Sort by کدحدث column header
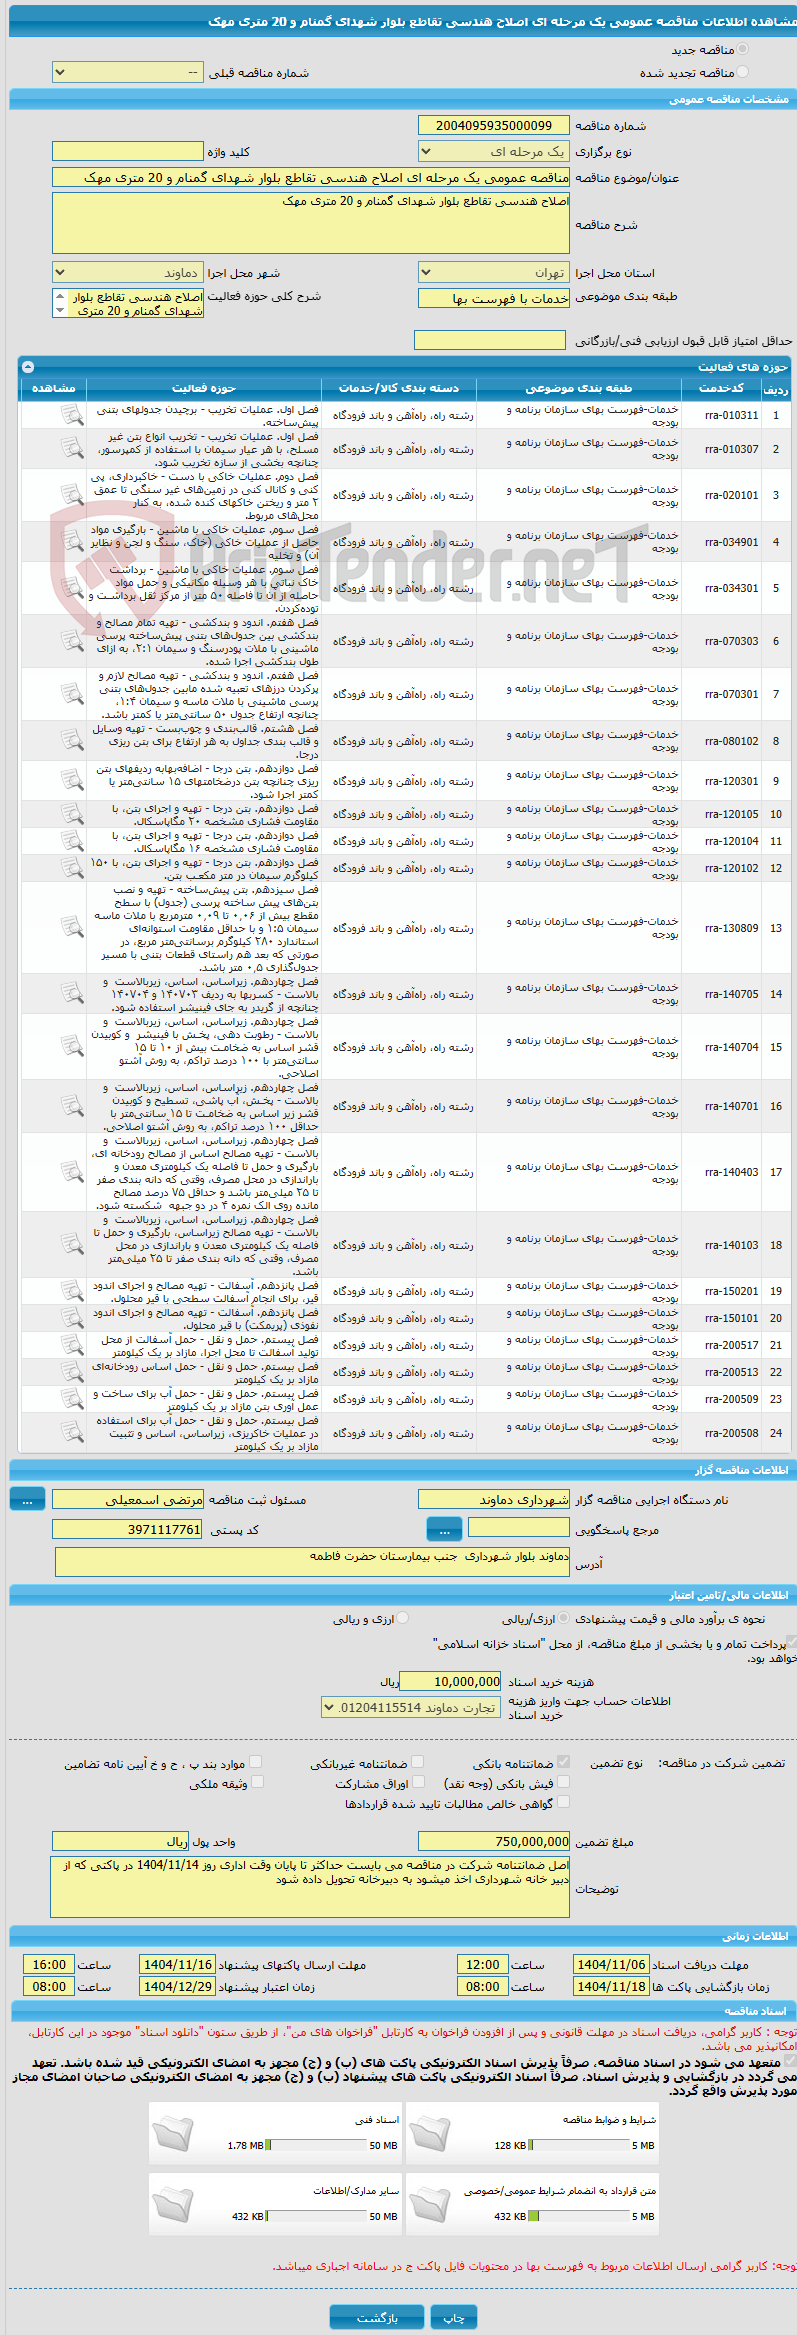The image size is (797, 2335). click(x=721, y=388)
